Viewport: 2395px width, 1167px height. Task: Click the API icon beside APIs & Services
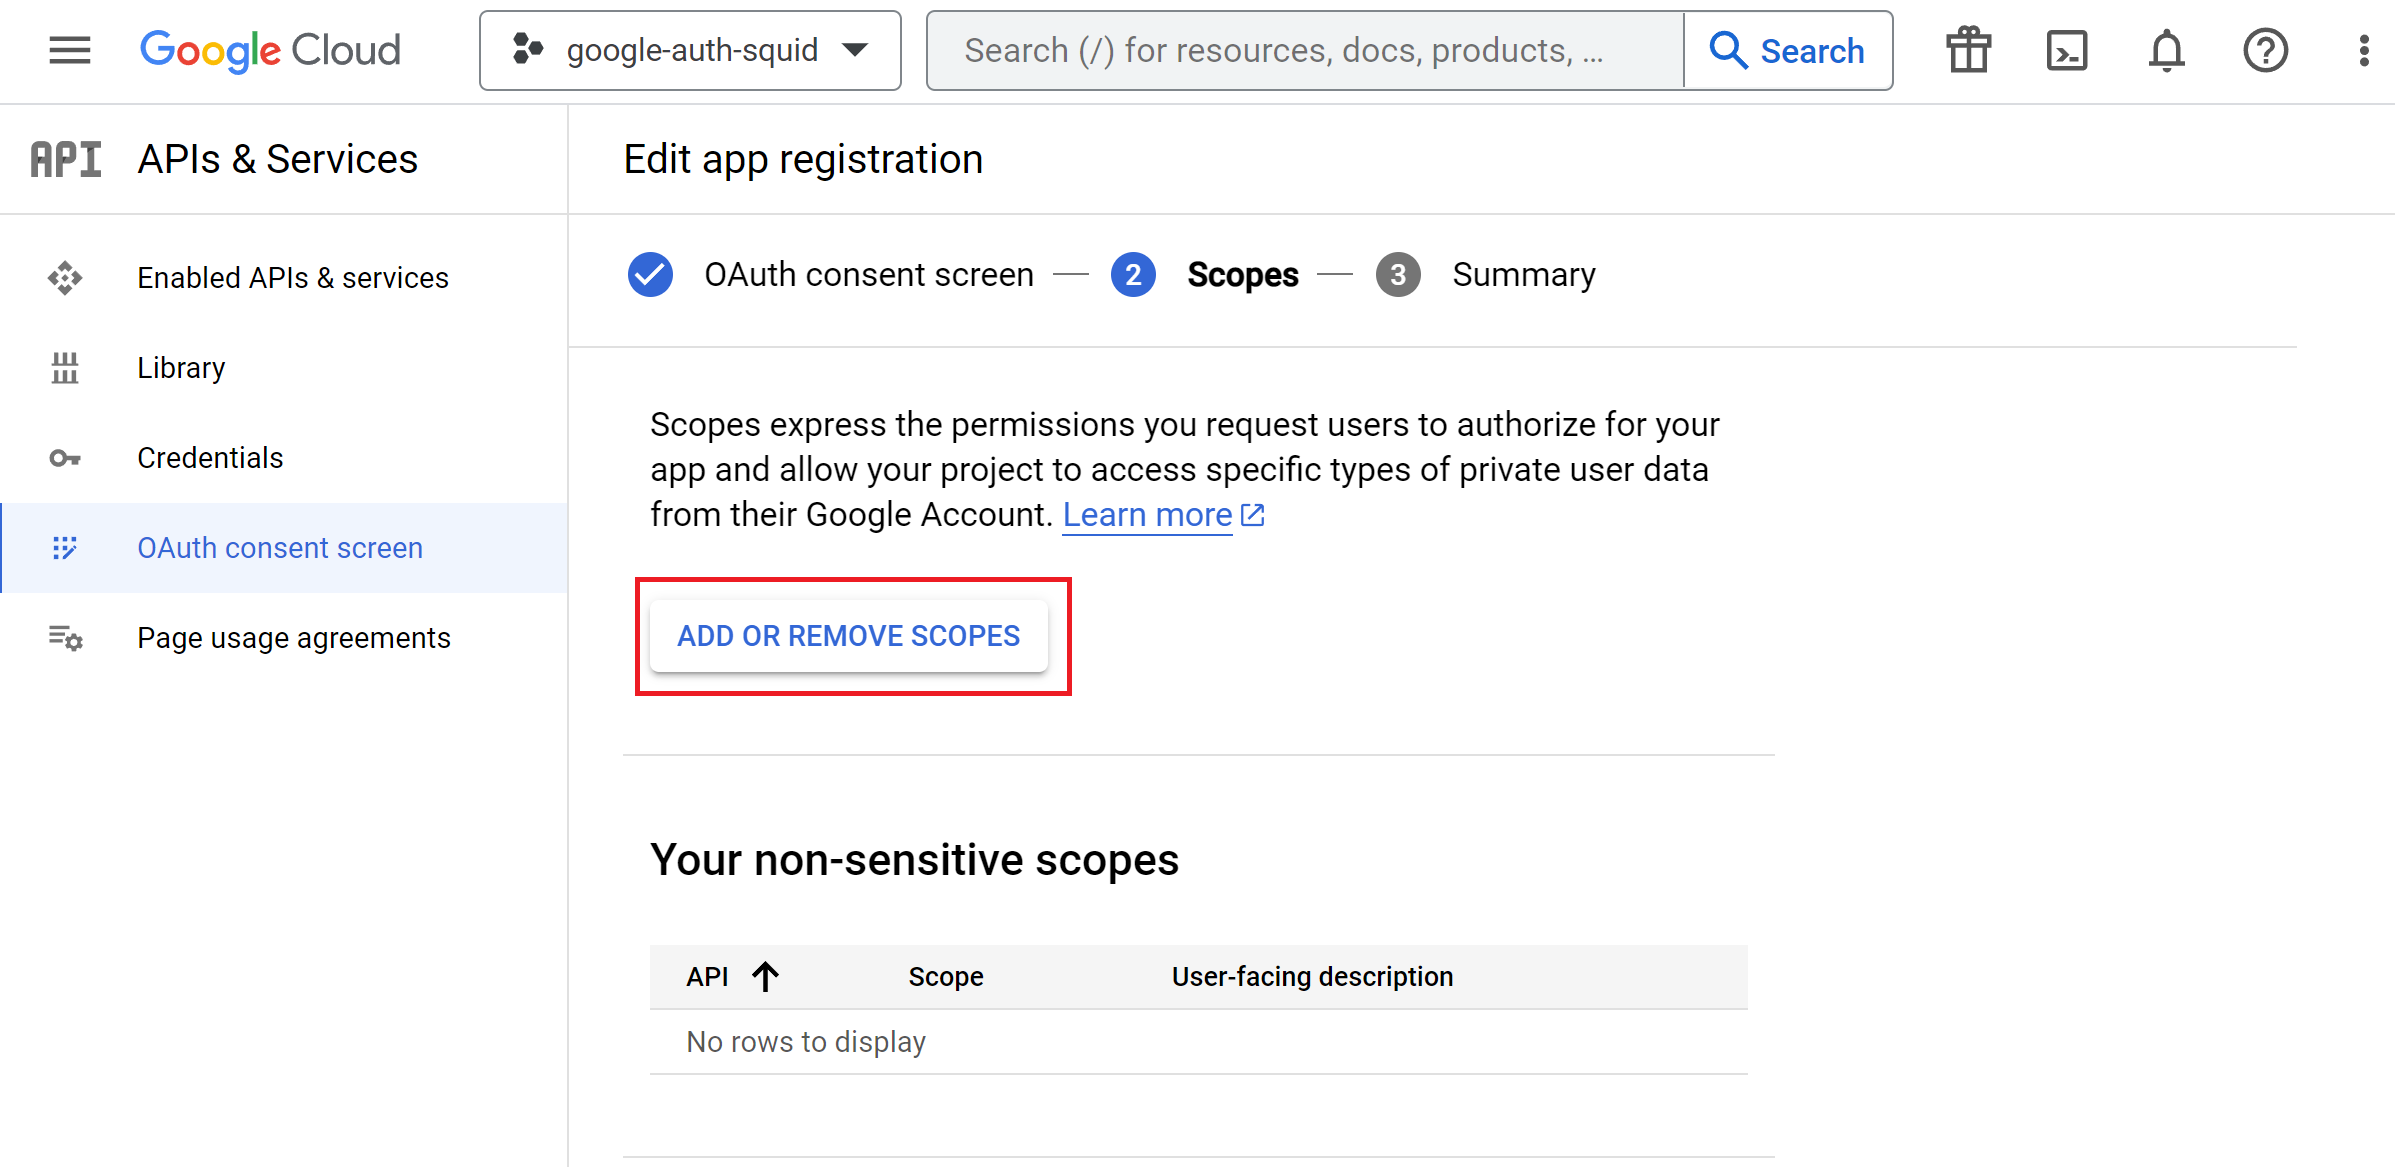(66, 159)
